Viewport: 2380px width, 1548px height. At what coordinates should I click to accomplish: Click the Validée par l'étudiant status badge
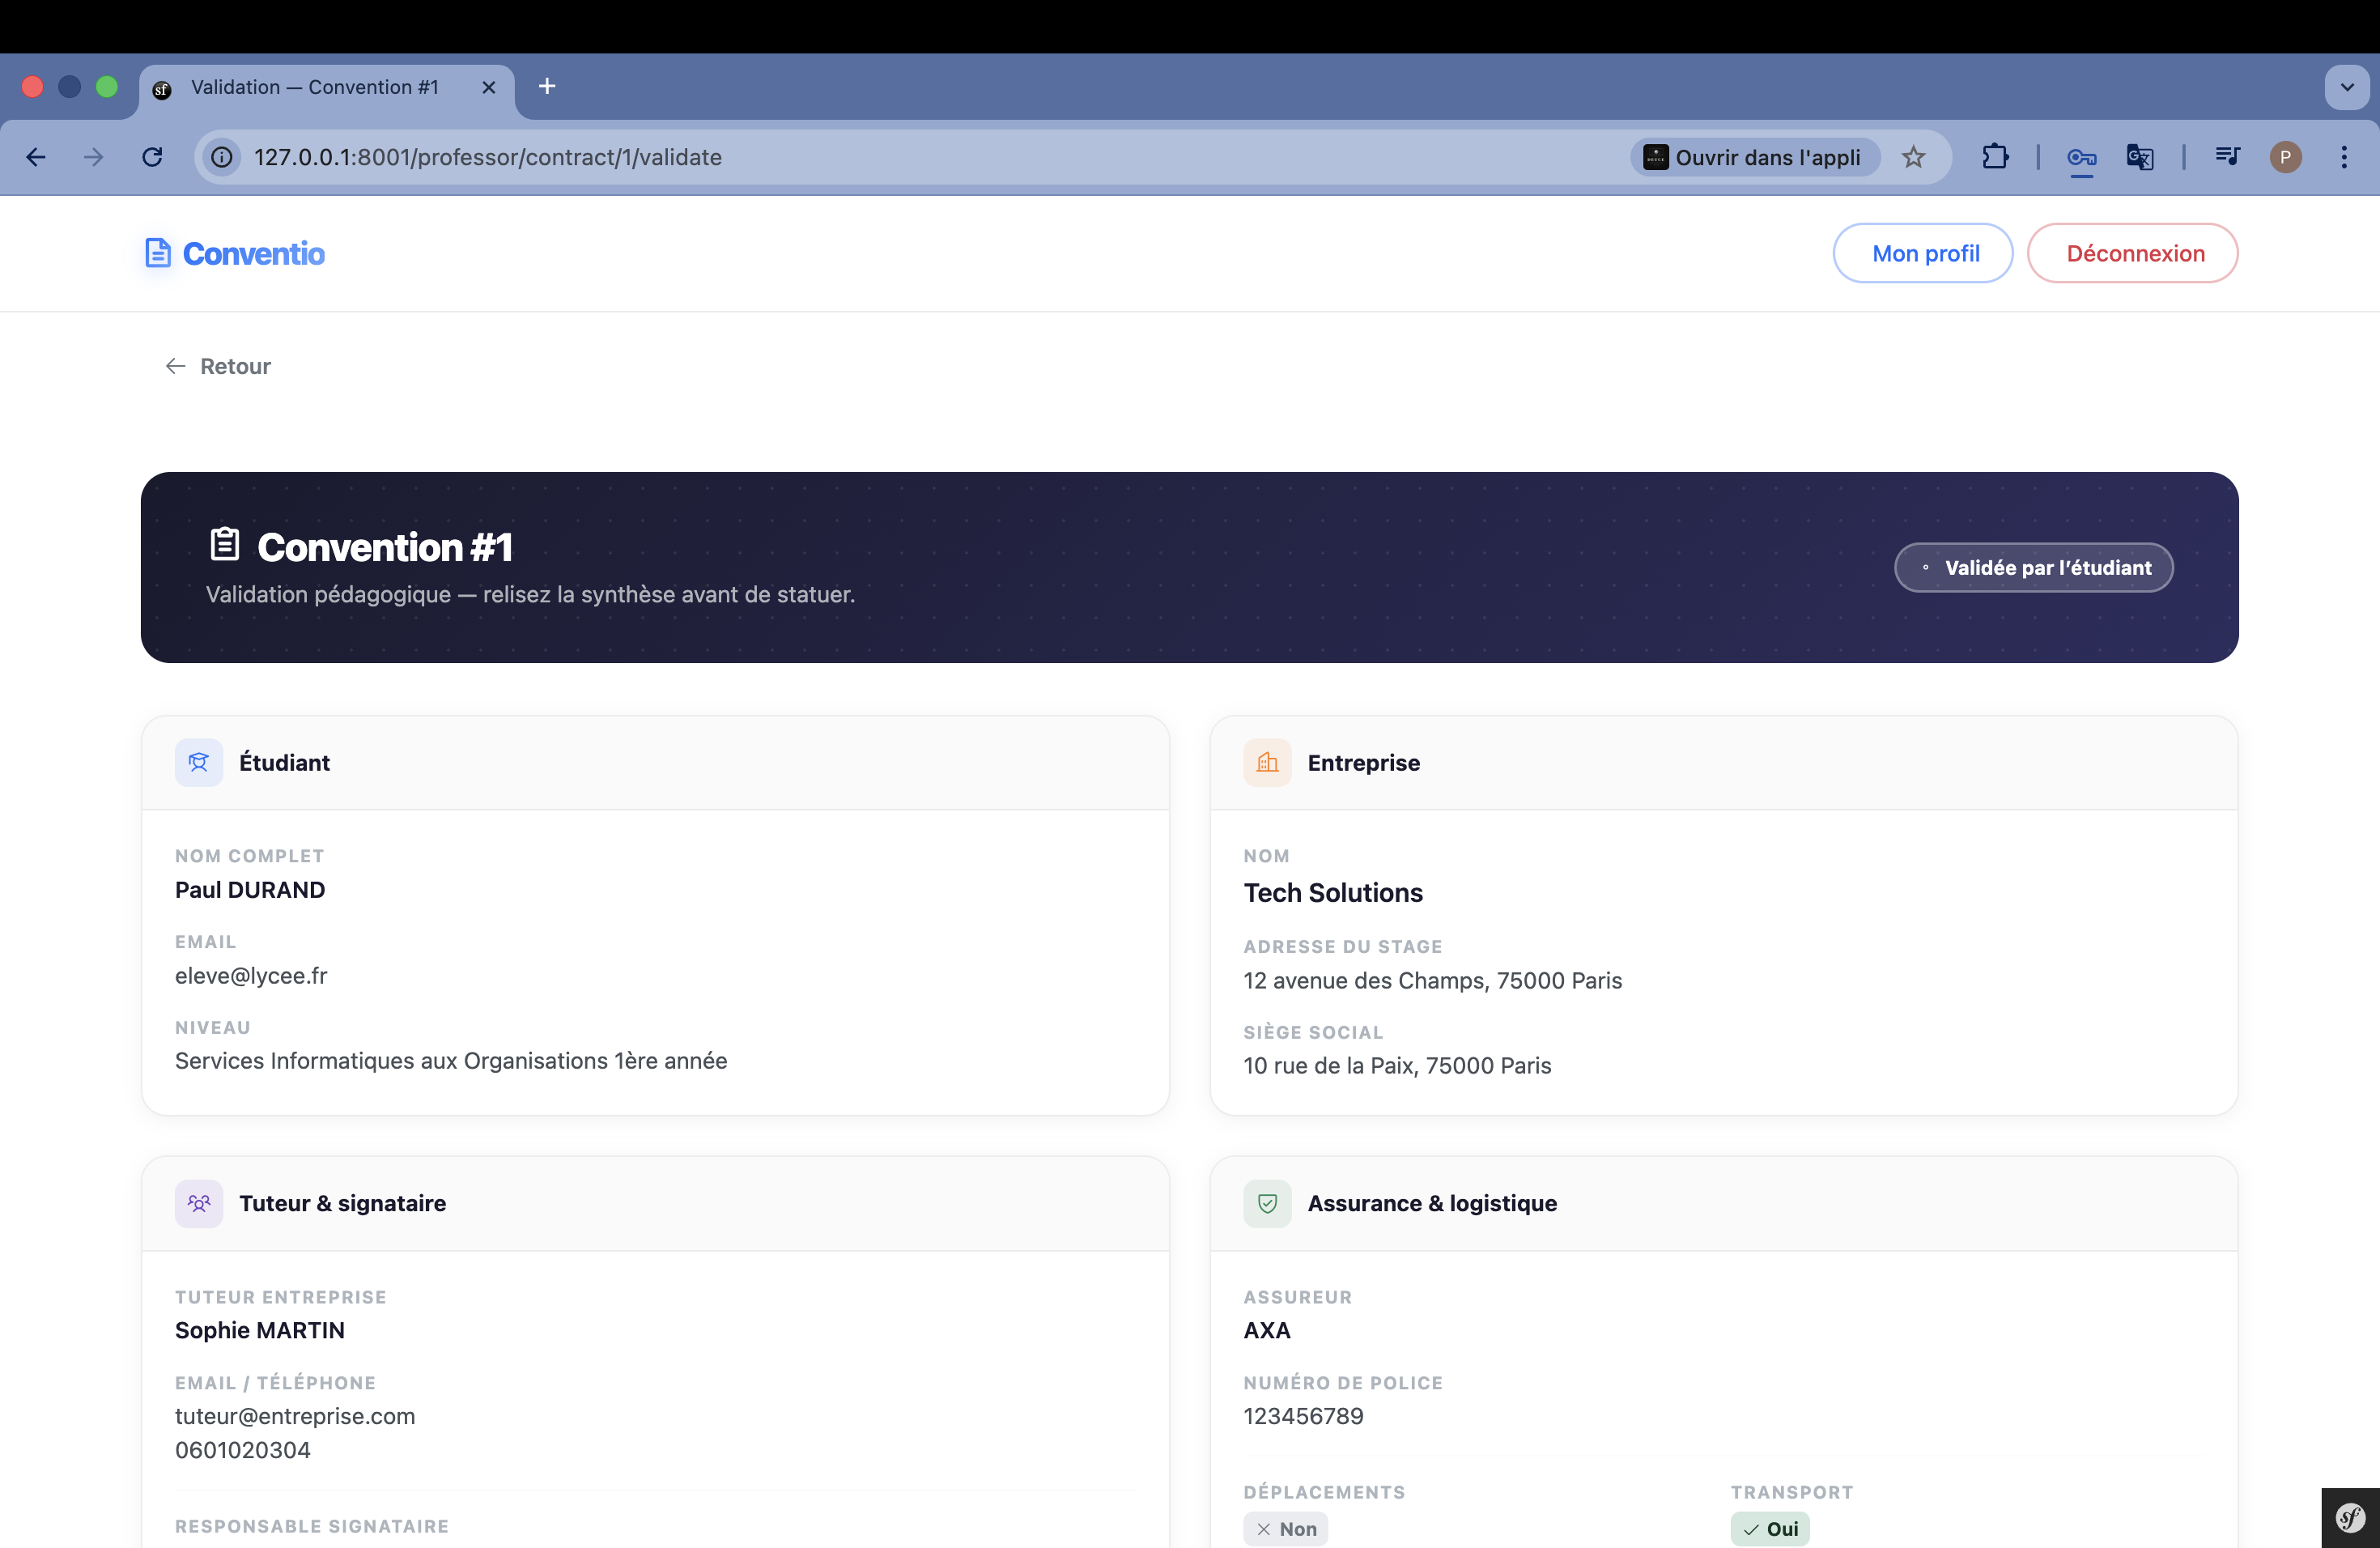(x=2033, y=568)
